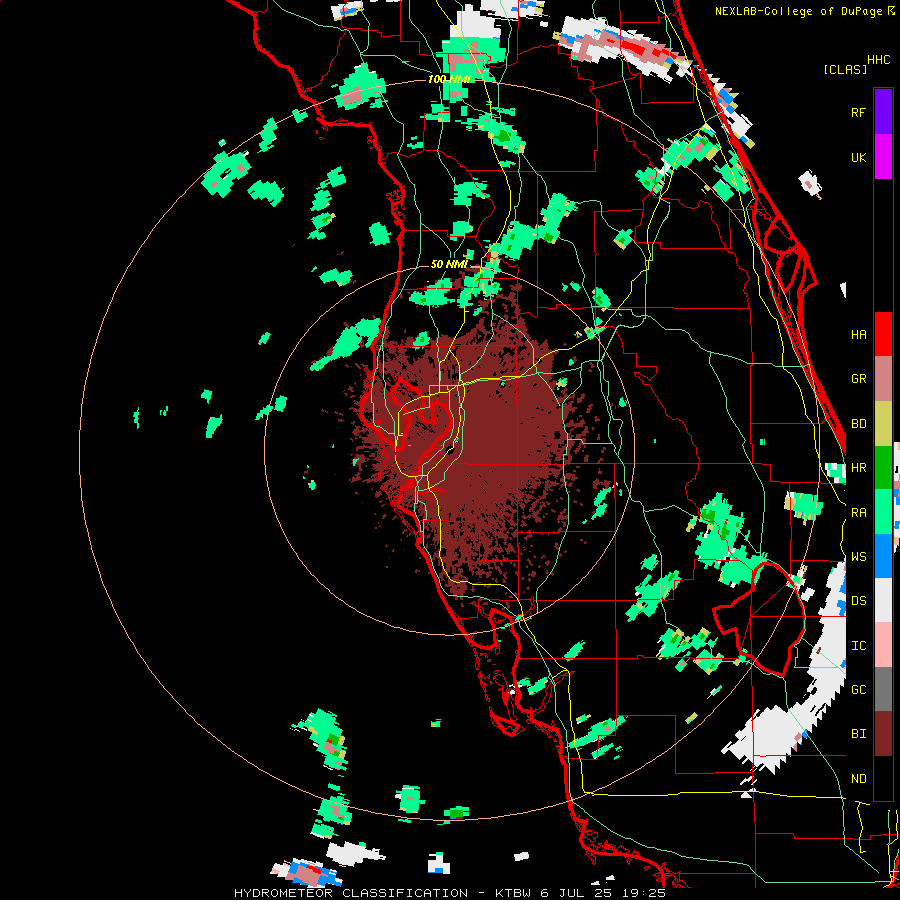Image resolution: width=900 pixels, height=900 pixels.
Task: Click the brown BI legend color swatch
Action: [x=883, y=734]
